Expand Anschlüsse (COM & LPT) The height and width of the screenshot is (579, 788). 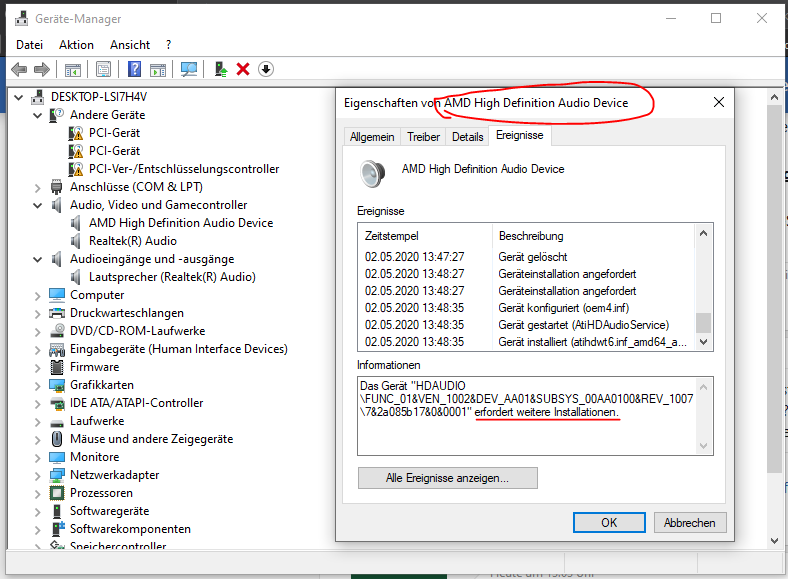coord(37,187)
